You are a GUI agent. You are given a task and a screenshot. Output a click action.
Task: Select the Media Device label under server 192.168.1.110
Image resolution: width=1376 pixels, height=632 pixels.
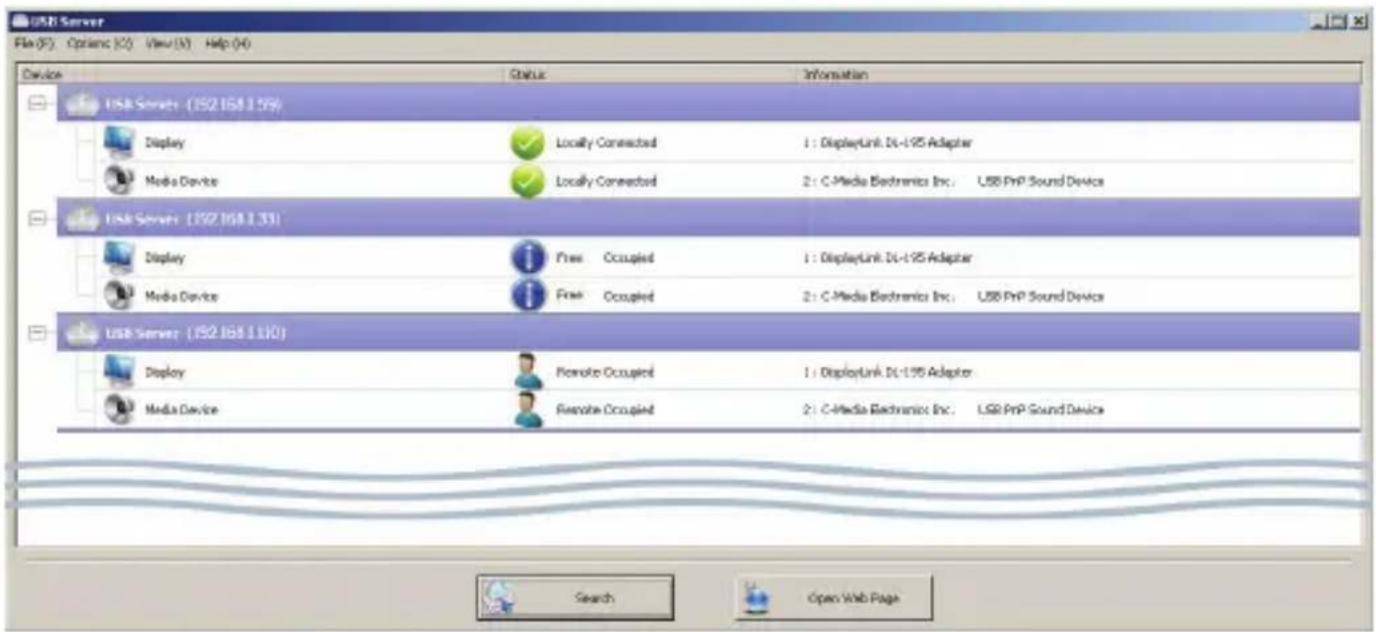pos(181,410)
